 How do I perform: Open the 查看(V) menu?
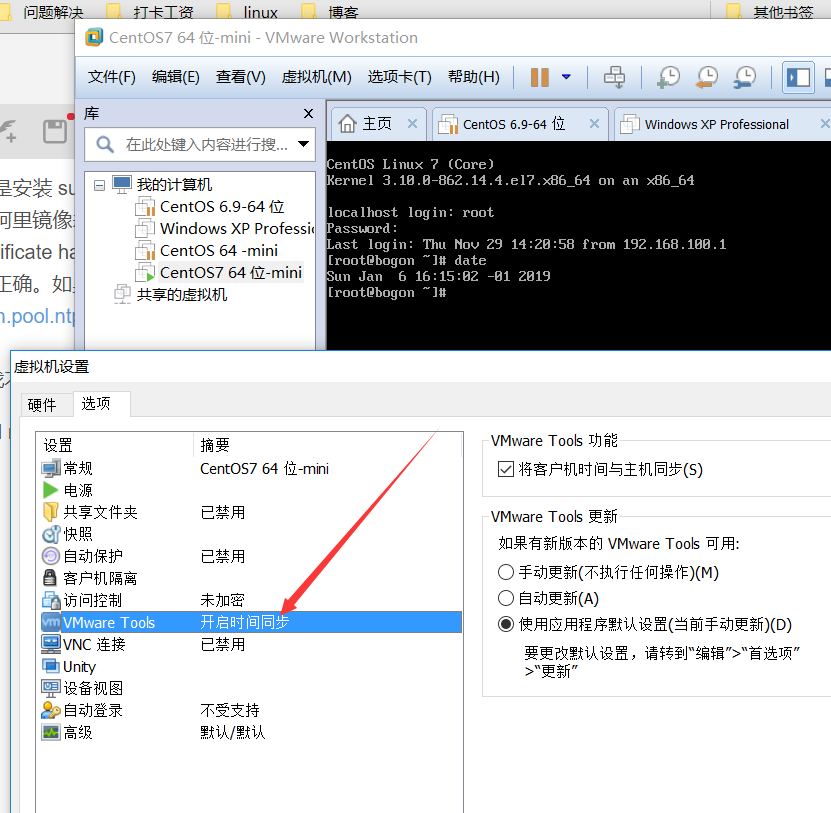pos(241,77)
